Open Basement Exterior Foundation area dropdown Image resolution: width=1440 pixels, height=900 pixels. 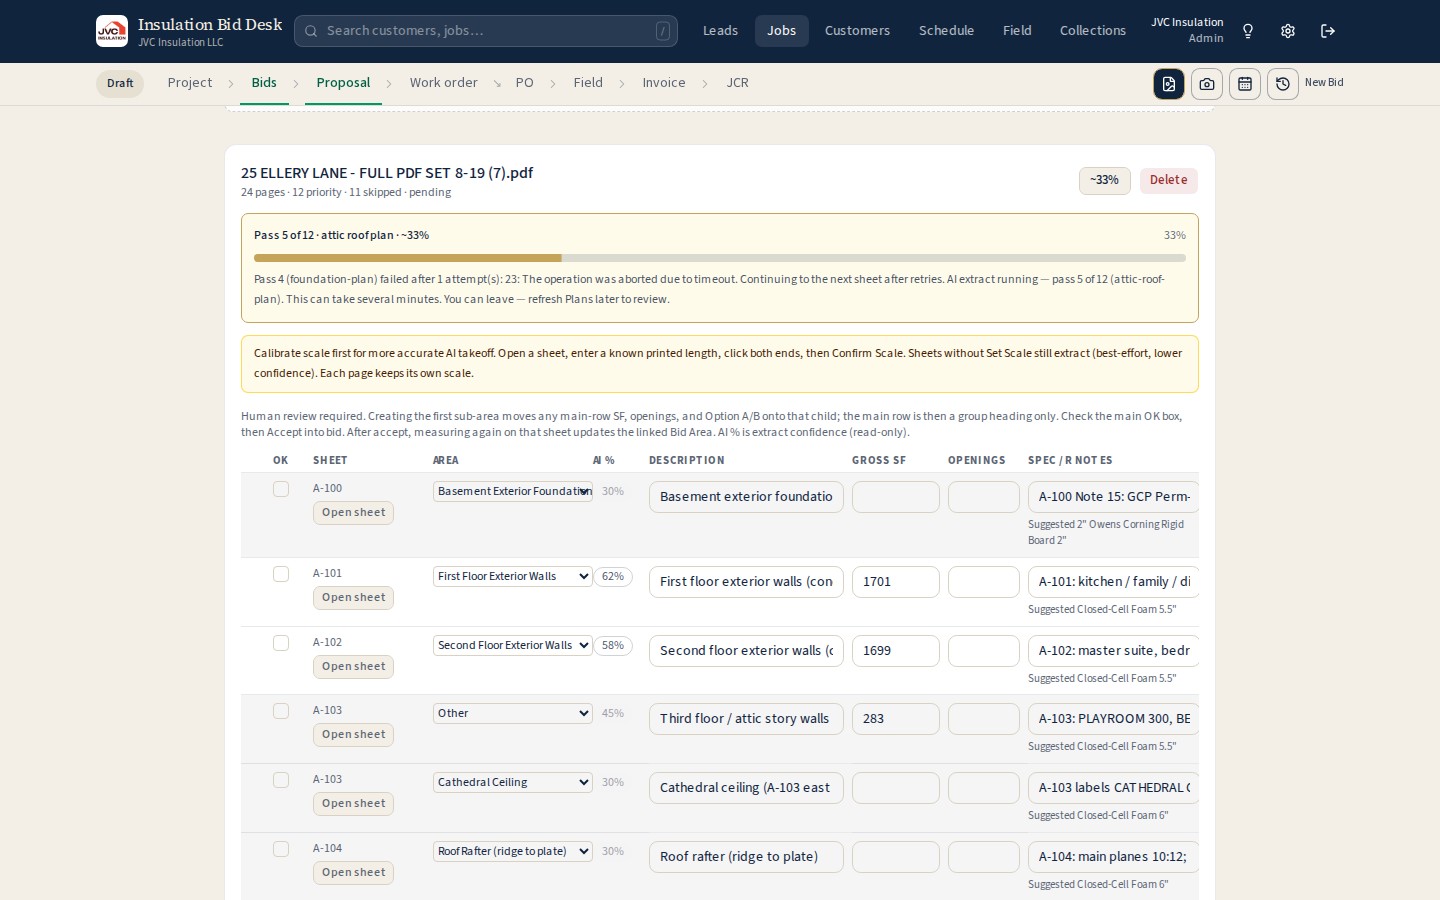513,491
